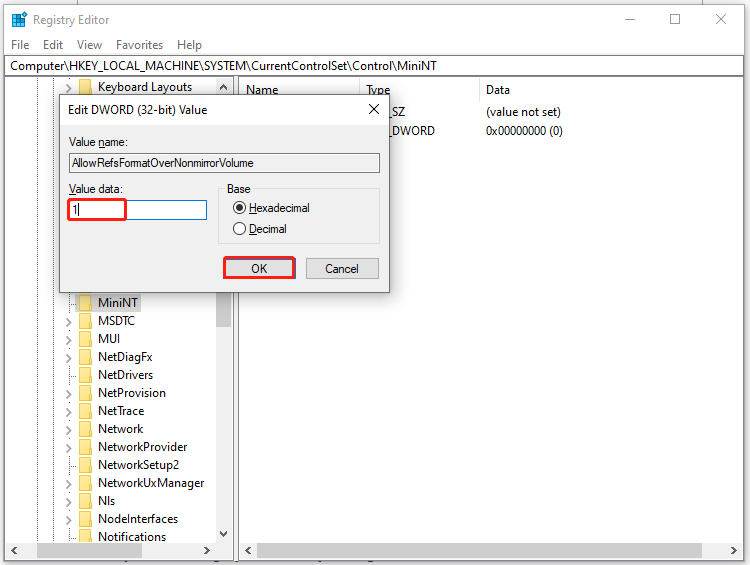Image resolution: width=750 pixels, height=565 pixels.
Task: Click tree pane horizontal scroll right arrow
Action: point(207,550)
